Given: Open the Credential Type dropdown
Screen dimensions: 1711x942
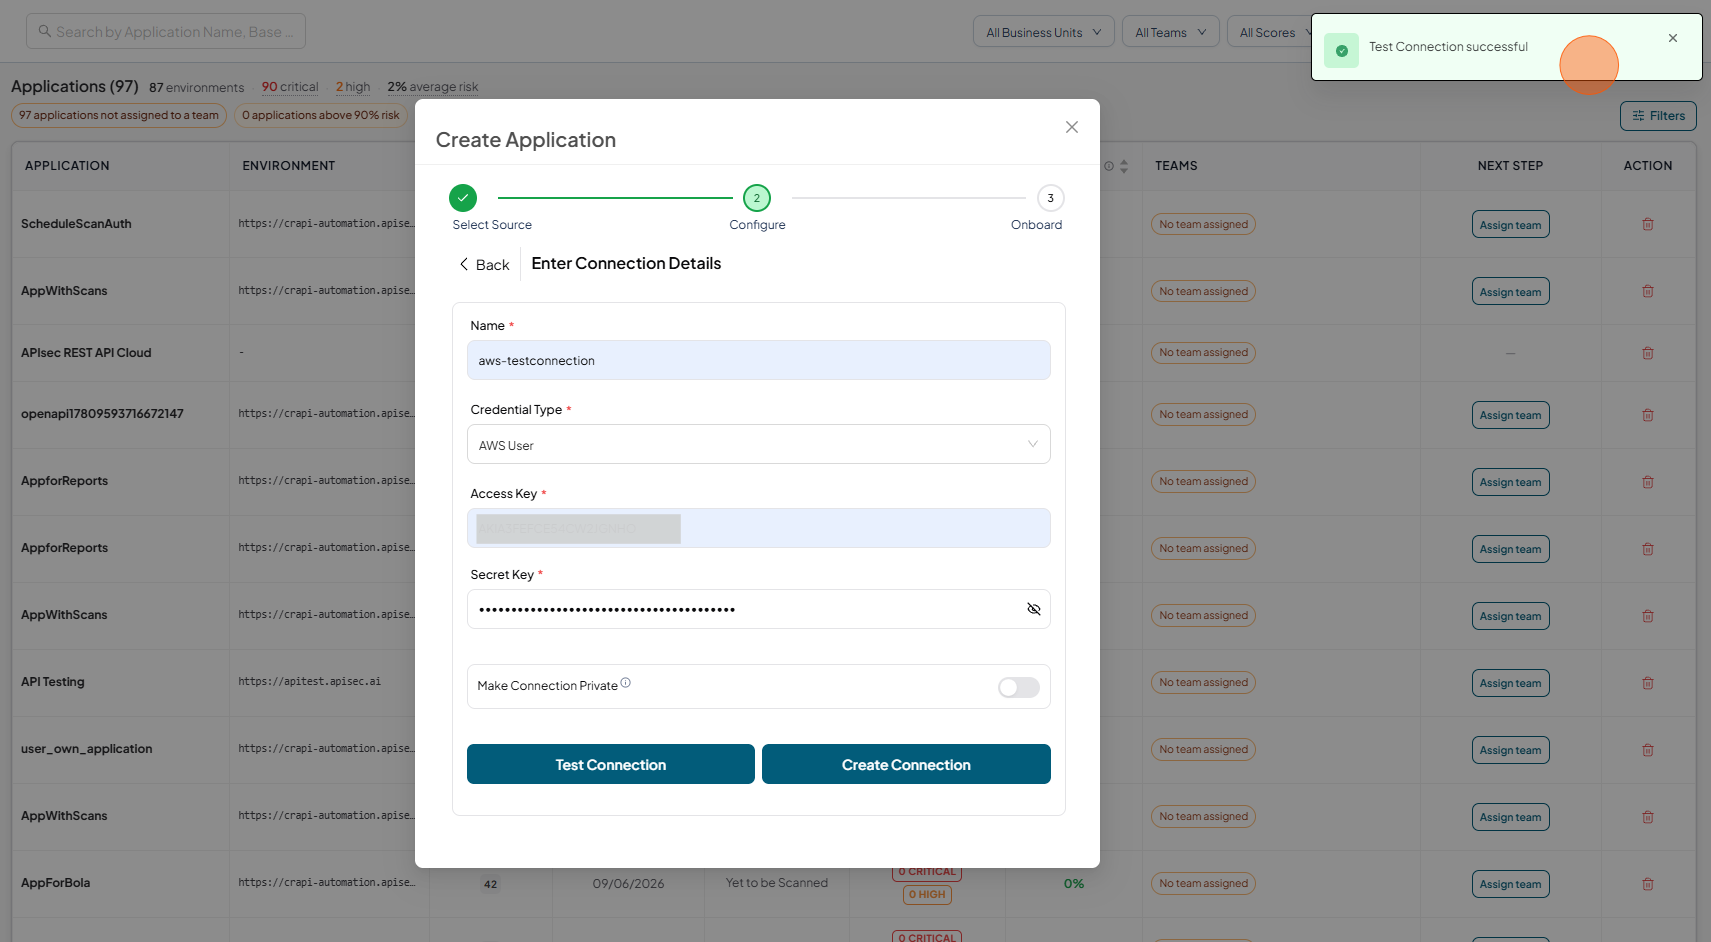Looking at the screenshot, I should [x=758, y=444].
